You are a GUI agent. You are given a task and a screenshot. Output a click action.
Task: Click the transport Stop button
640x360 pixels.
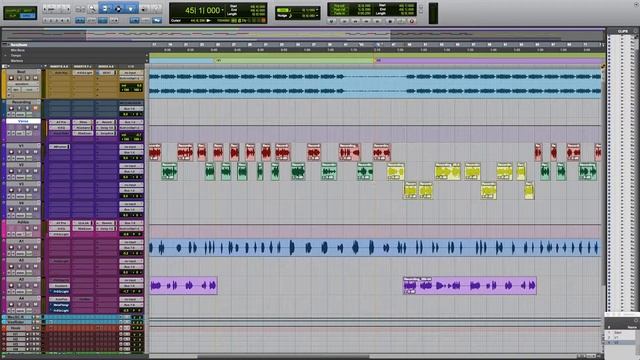pos(390,21)
